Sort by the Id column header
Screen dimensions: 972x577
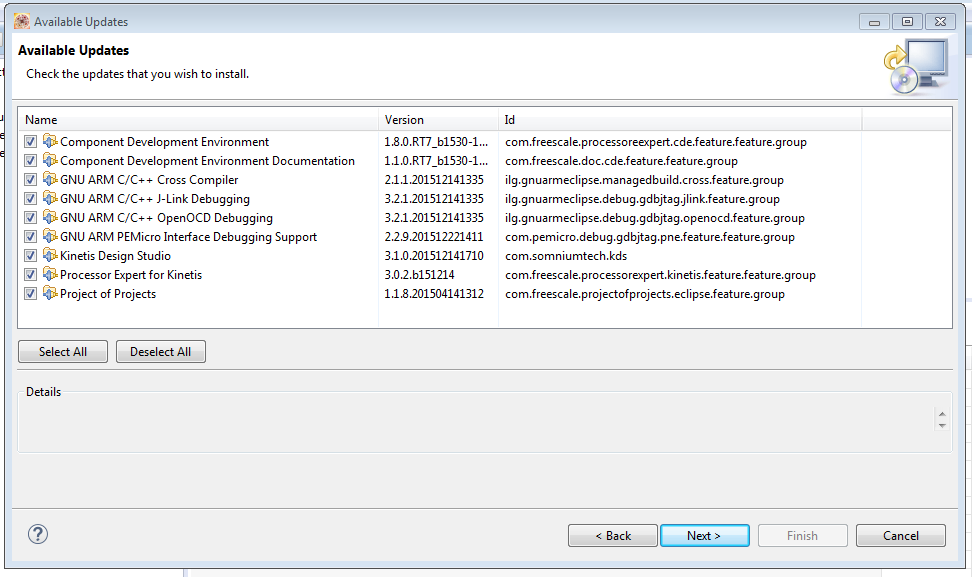coord(680,120)
